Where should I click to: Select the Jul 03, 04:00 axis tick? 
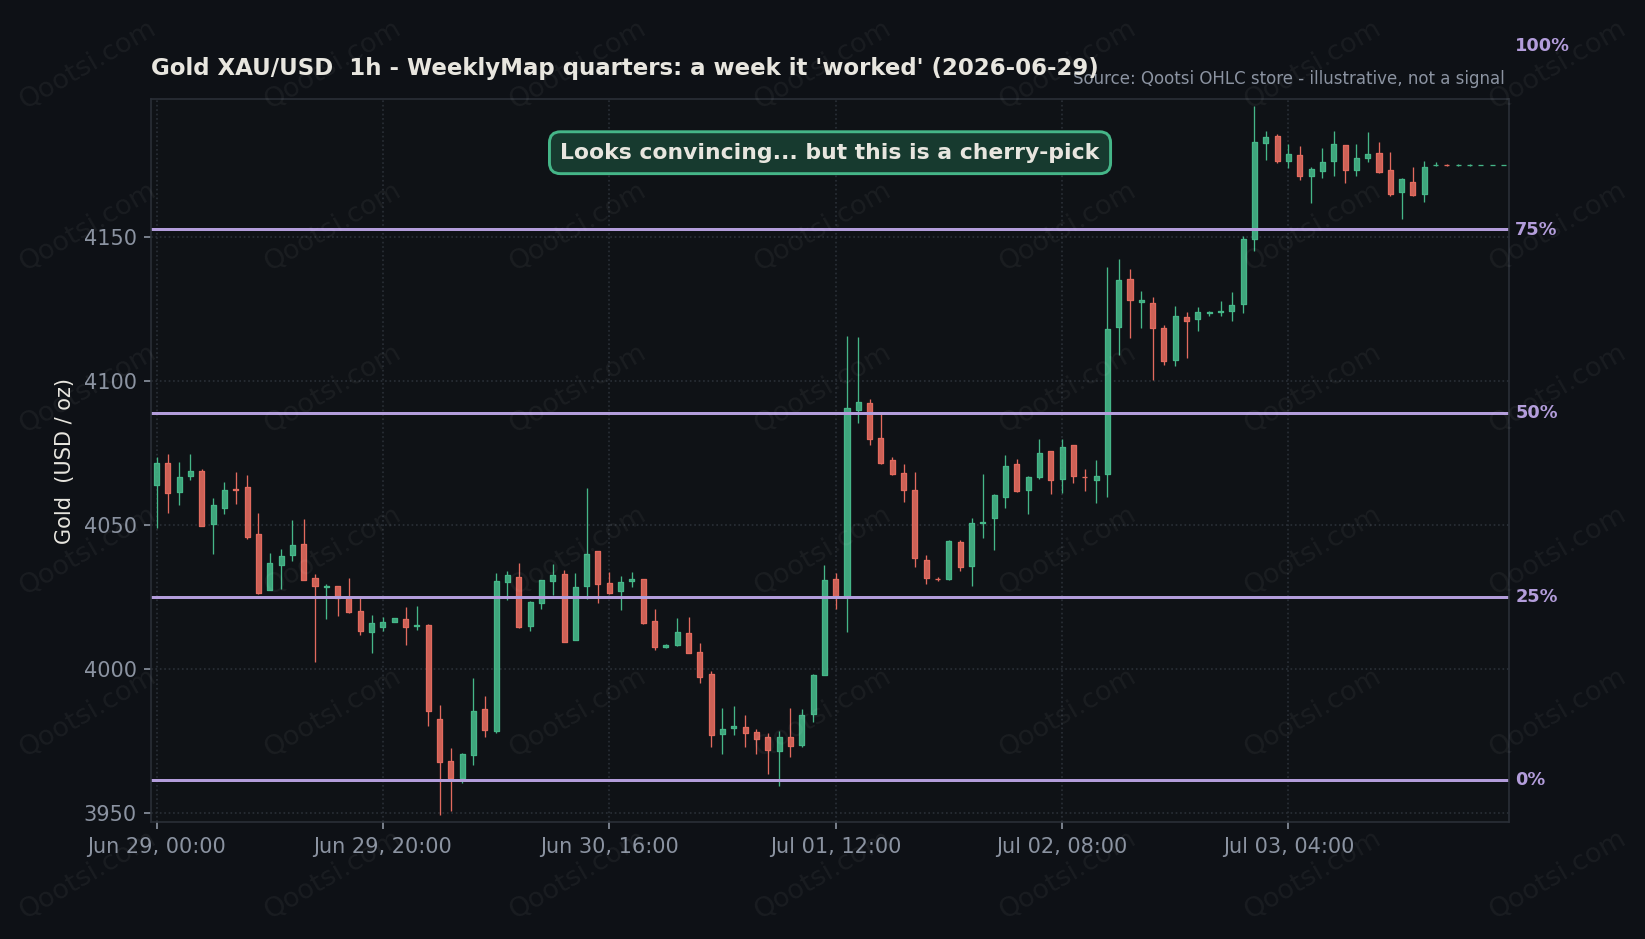(1288, 846)
